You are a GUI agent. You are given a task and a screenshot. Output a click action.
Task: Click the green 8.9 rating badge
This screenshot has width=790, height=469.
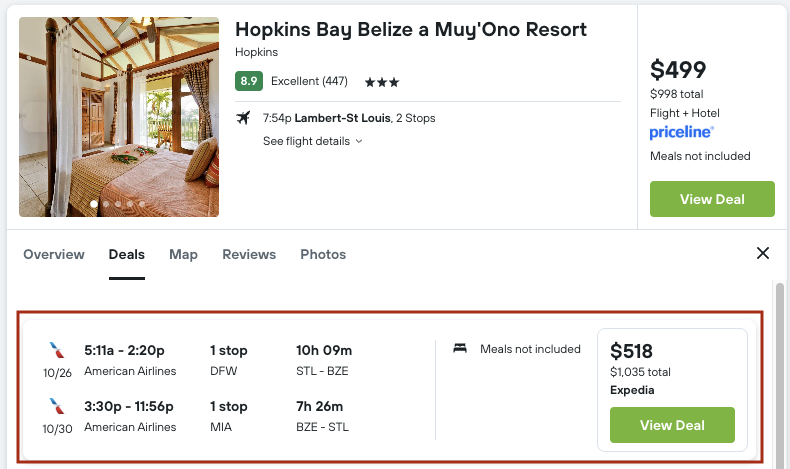click(249, 81)
